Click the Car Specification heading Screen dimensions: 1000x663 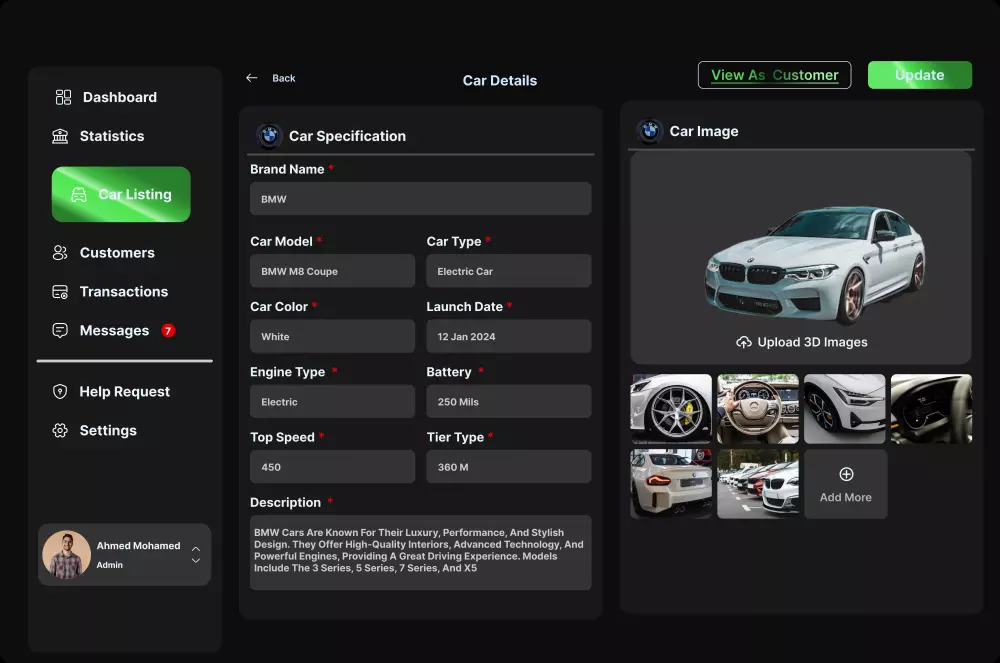(348, 136)
